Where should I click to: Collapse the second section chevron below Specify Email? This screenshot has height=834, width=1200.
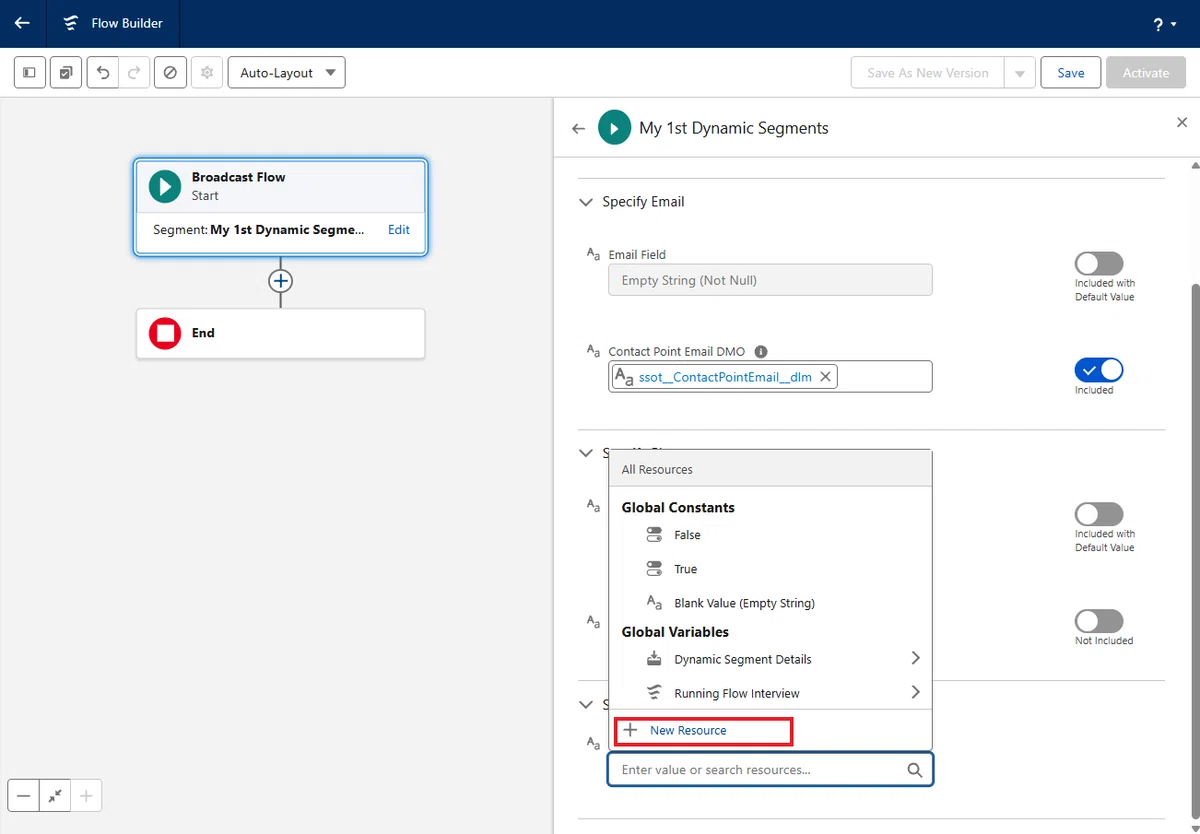click(x=587, y=453)
